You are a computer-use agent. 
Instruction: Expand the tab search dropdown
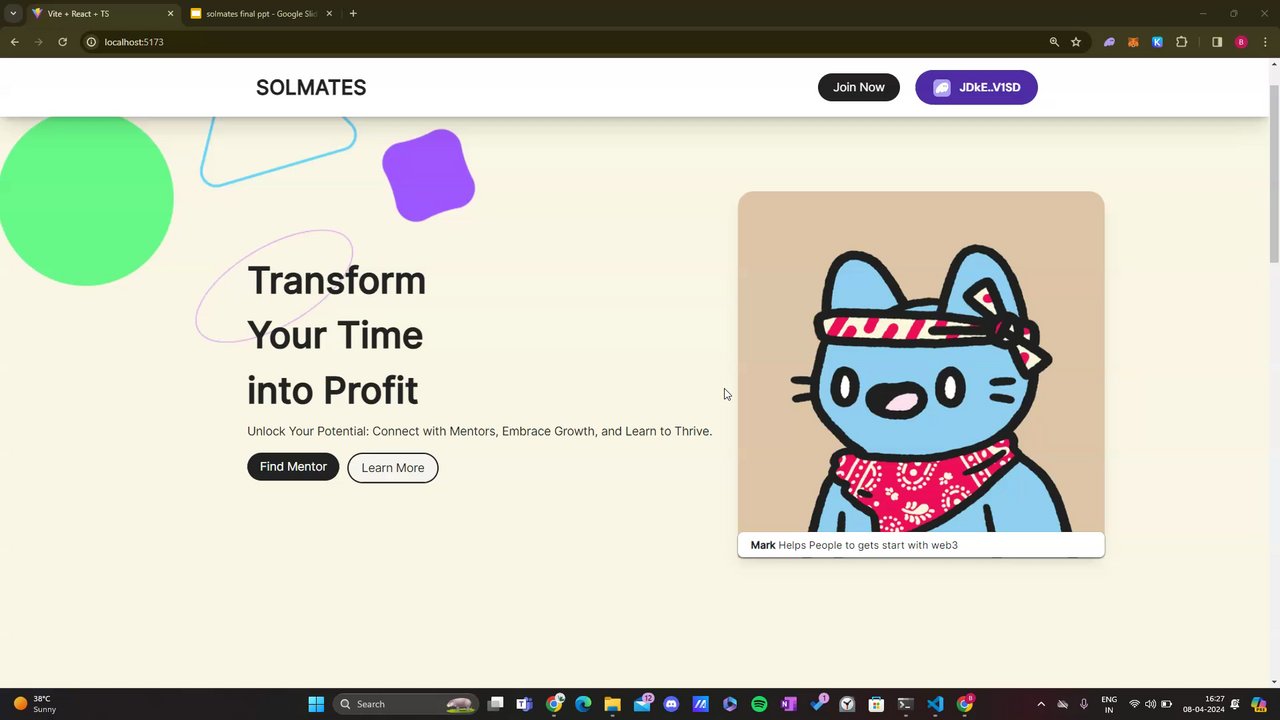coord(13,14)
